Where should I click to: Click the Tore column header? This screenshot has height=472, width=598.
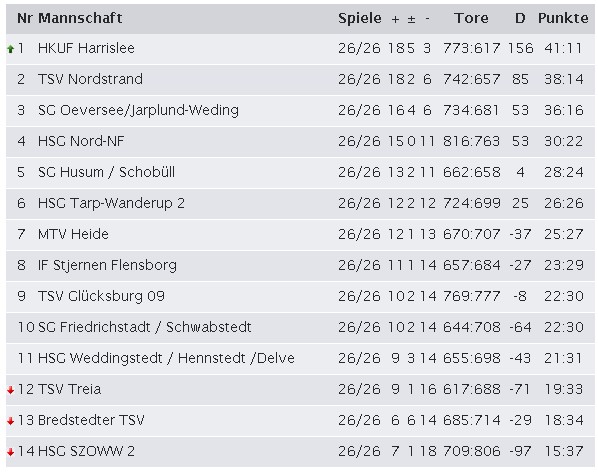click(x=471, y=18)
